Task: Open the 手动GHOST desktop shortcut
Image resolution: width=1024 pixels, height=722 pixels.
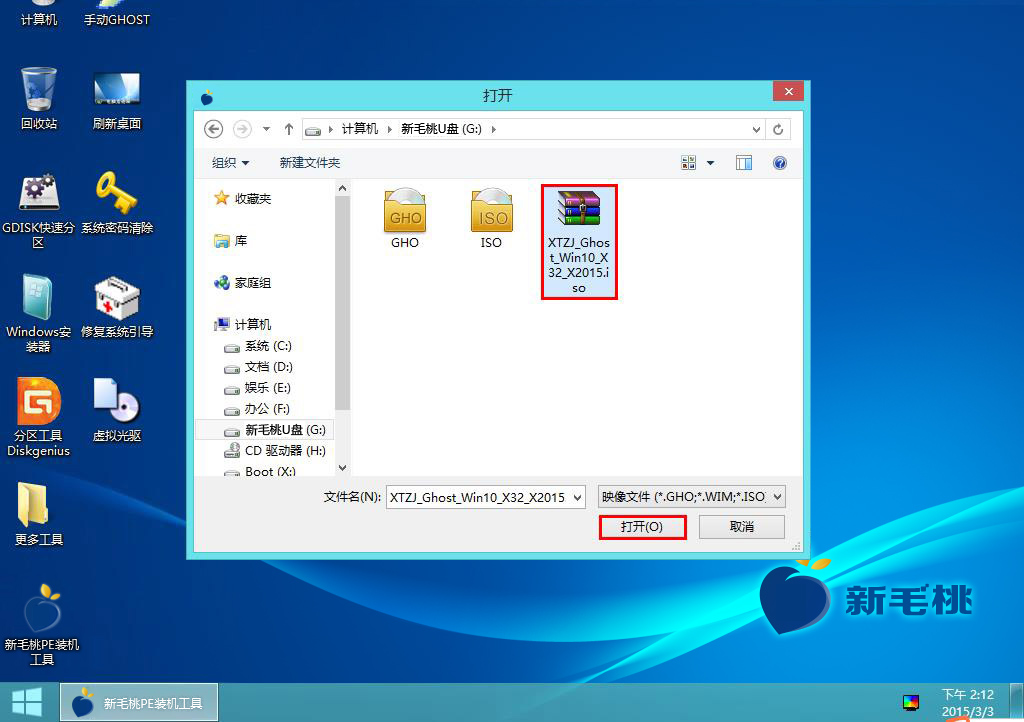Action: coord(116,14)
